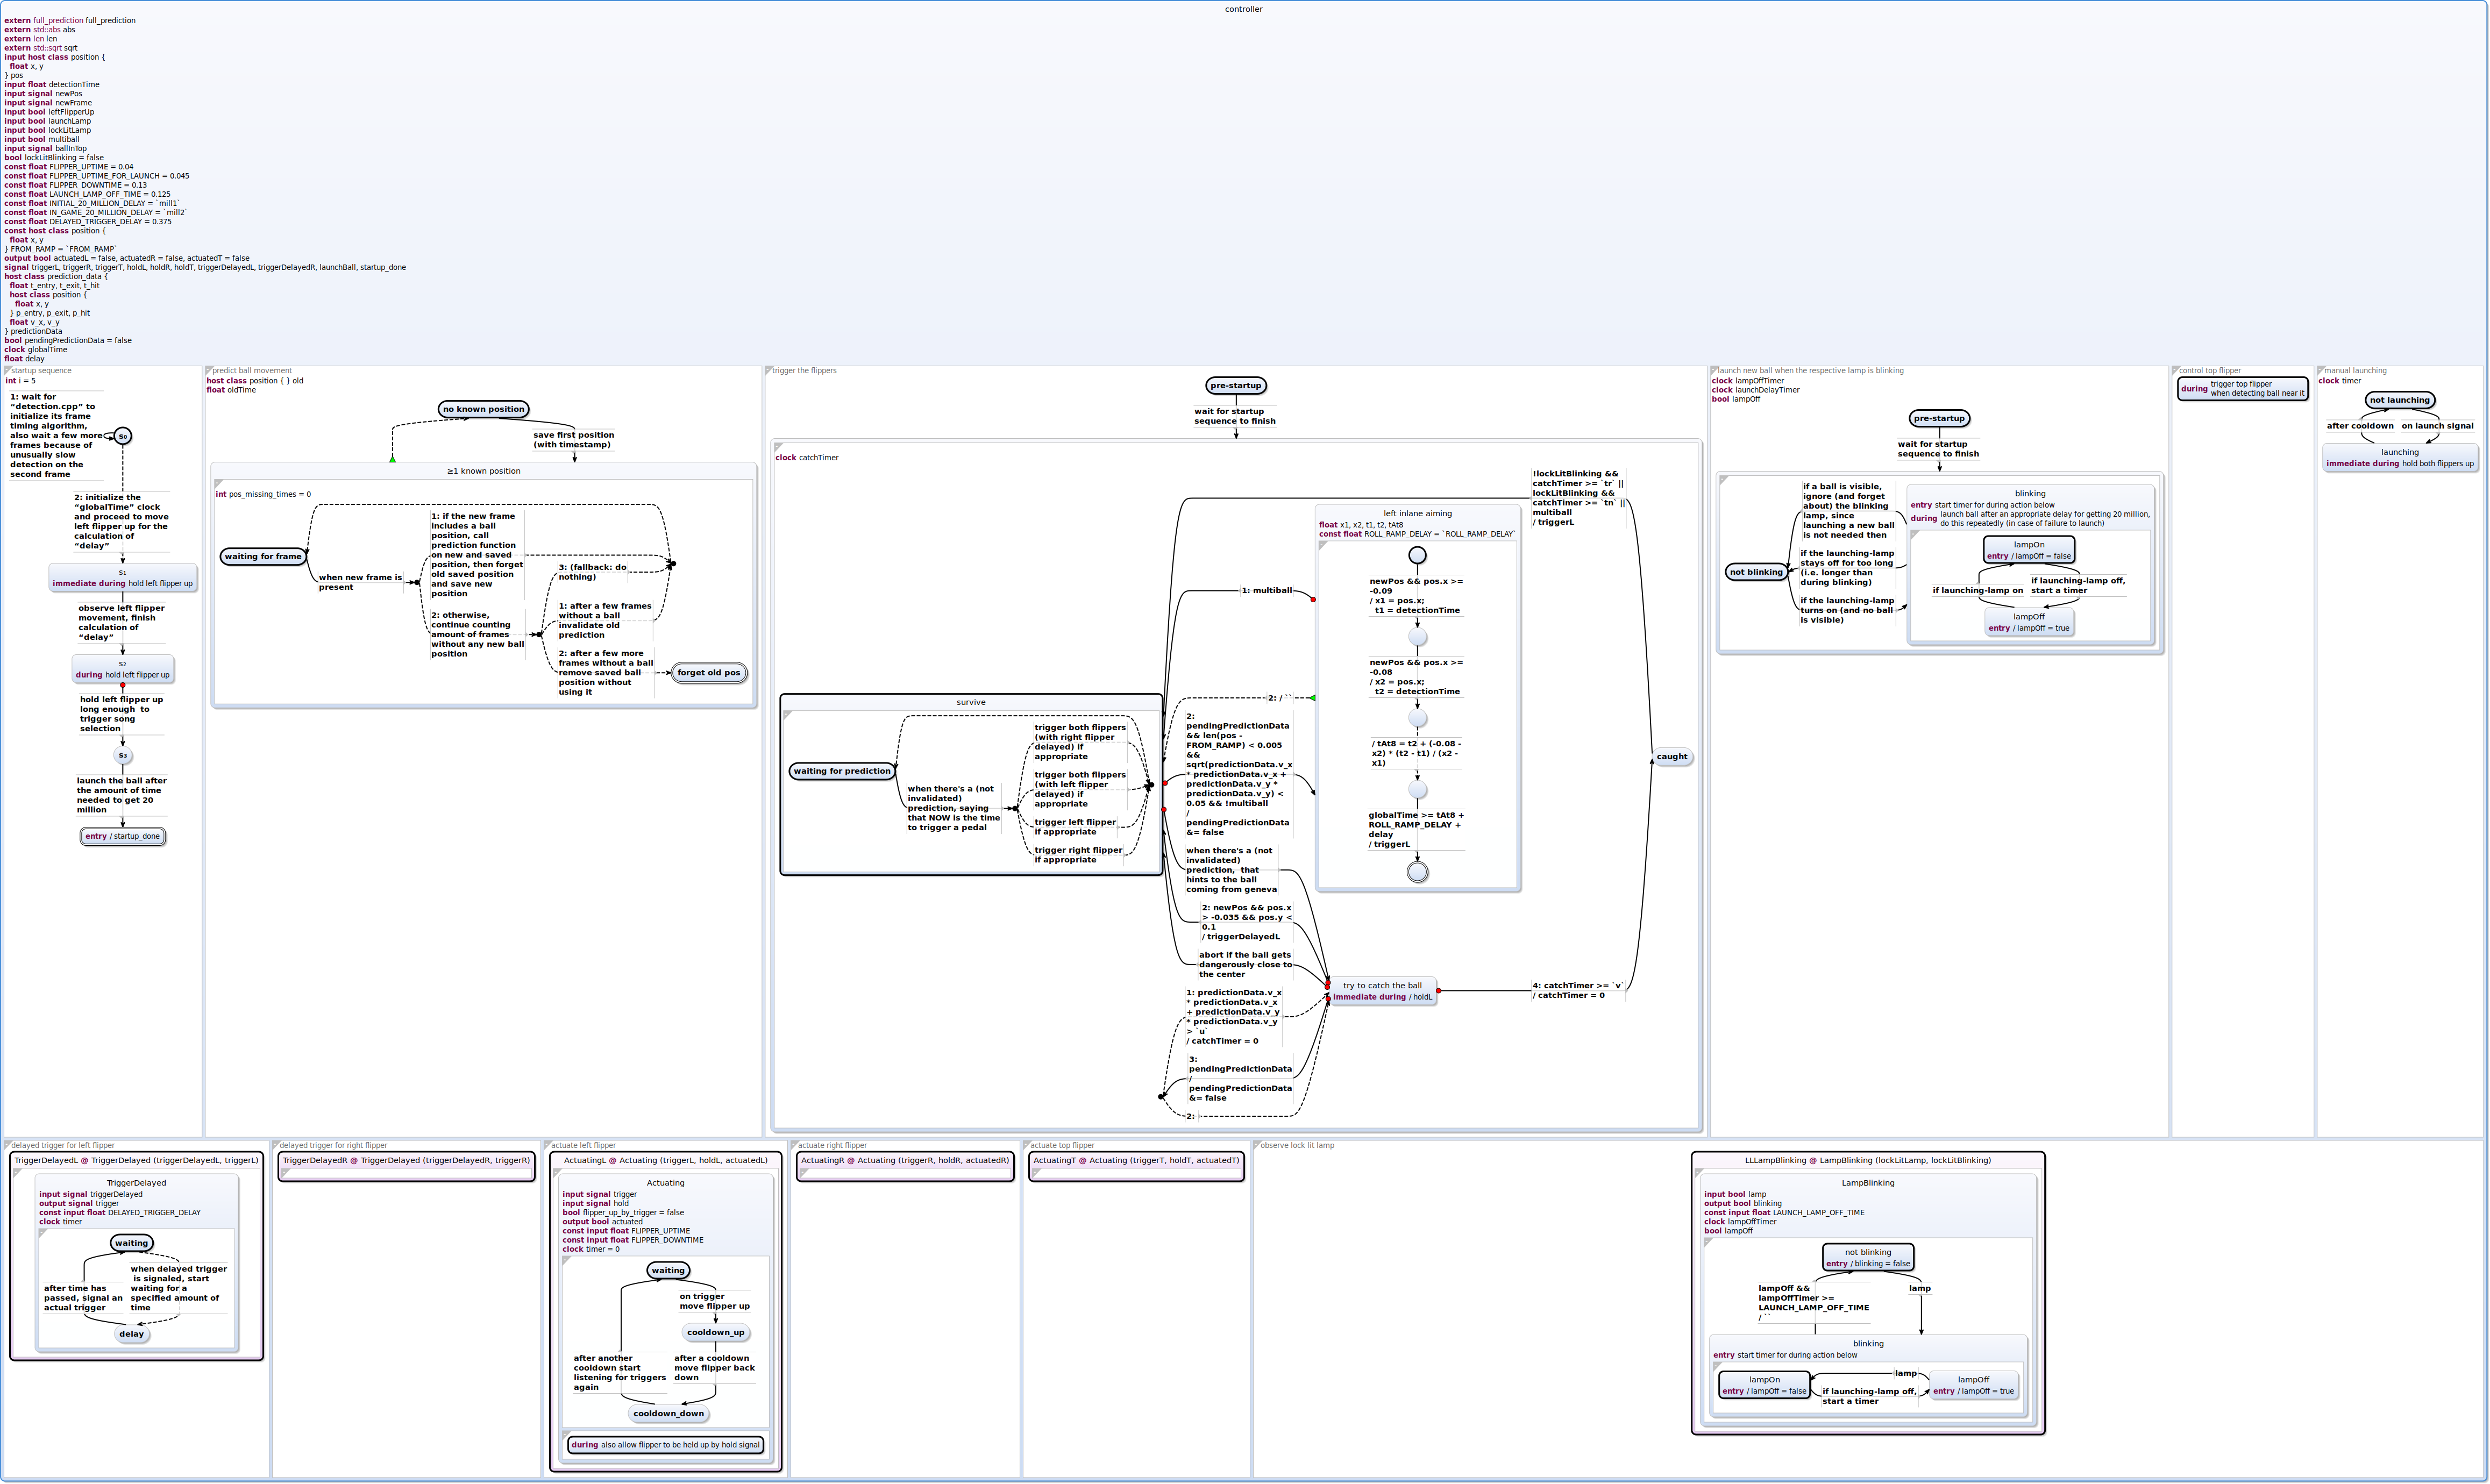Click the "1: multiball" transition label
The width and height of the screenshot is (2490, 1484).
click(x=1267, y=591)
